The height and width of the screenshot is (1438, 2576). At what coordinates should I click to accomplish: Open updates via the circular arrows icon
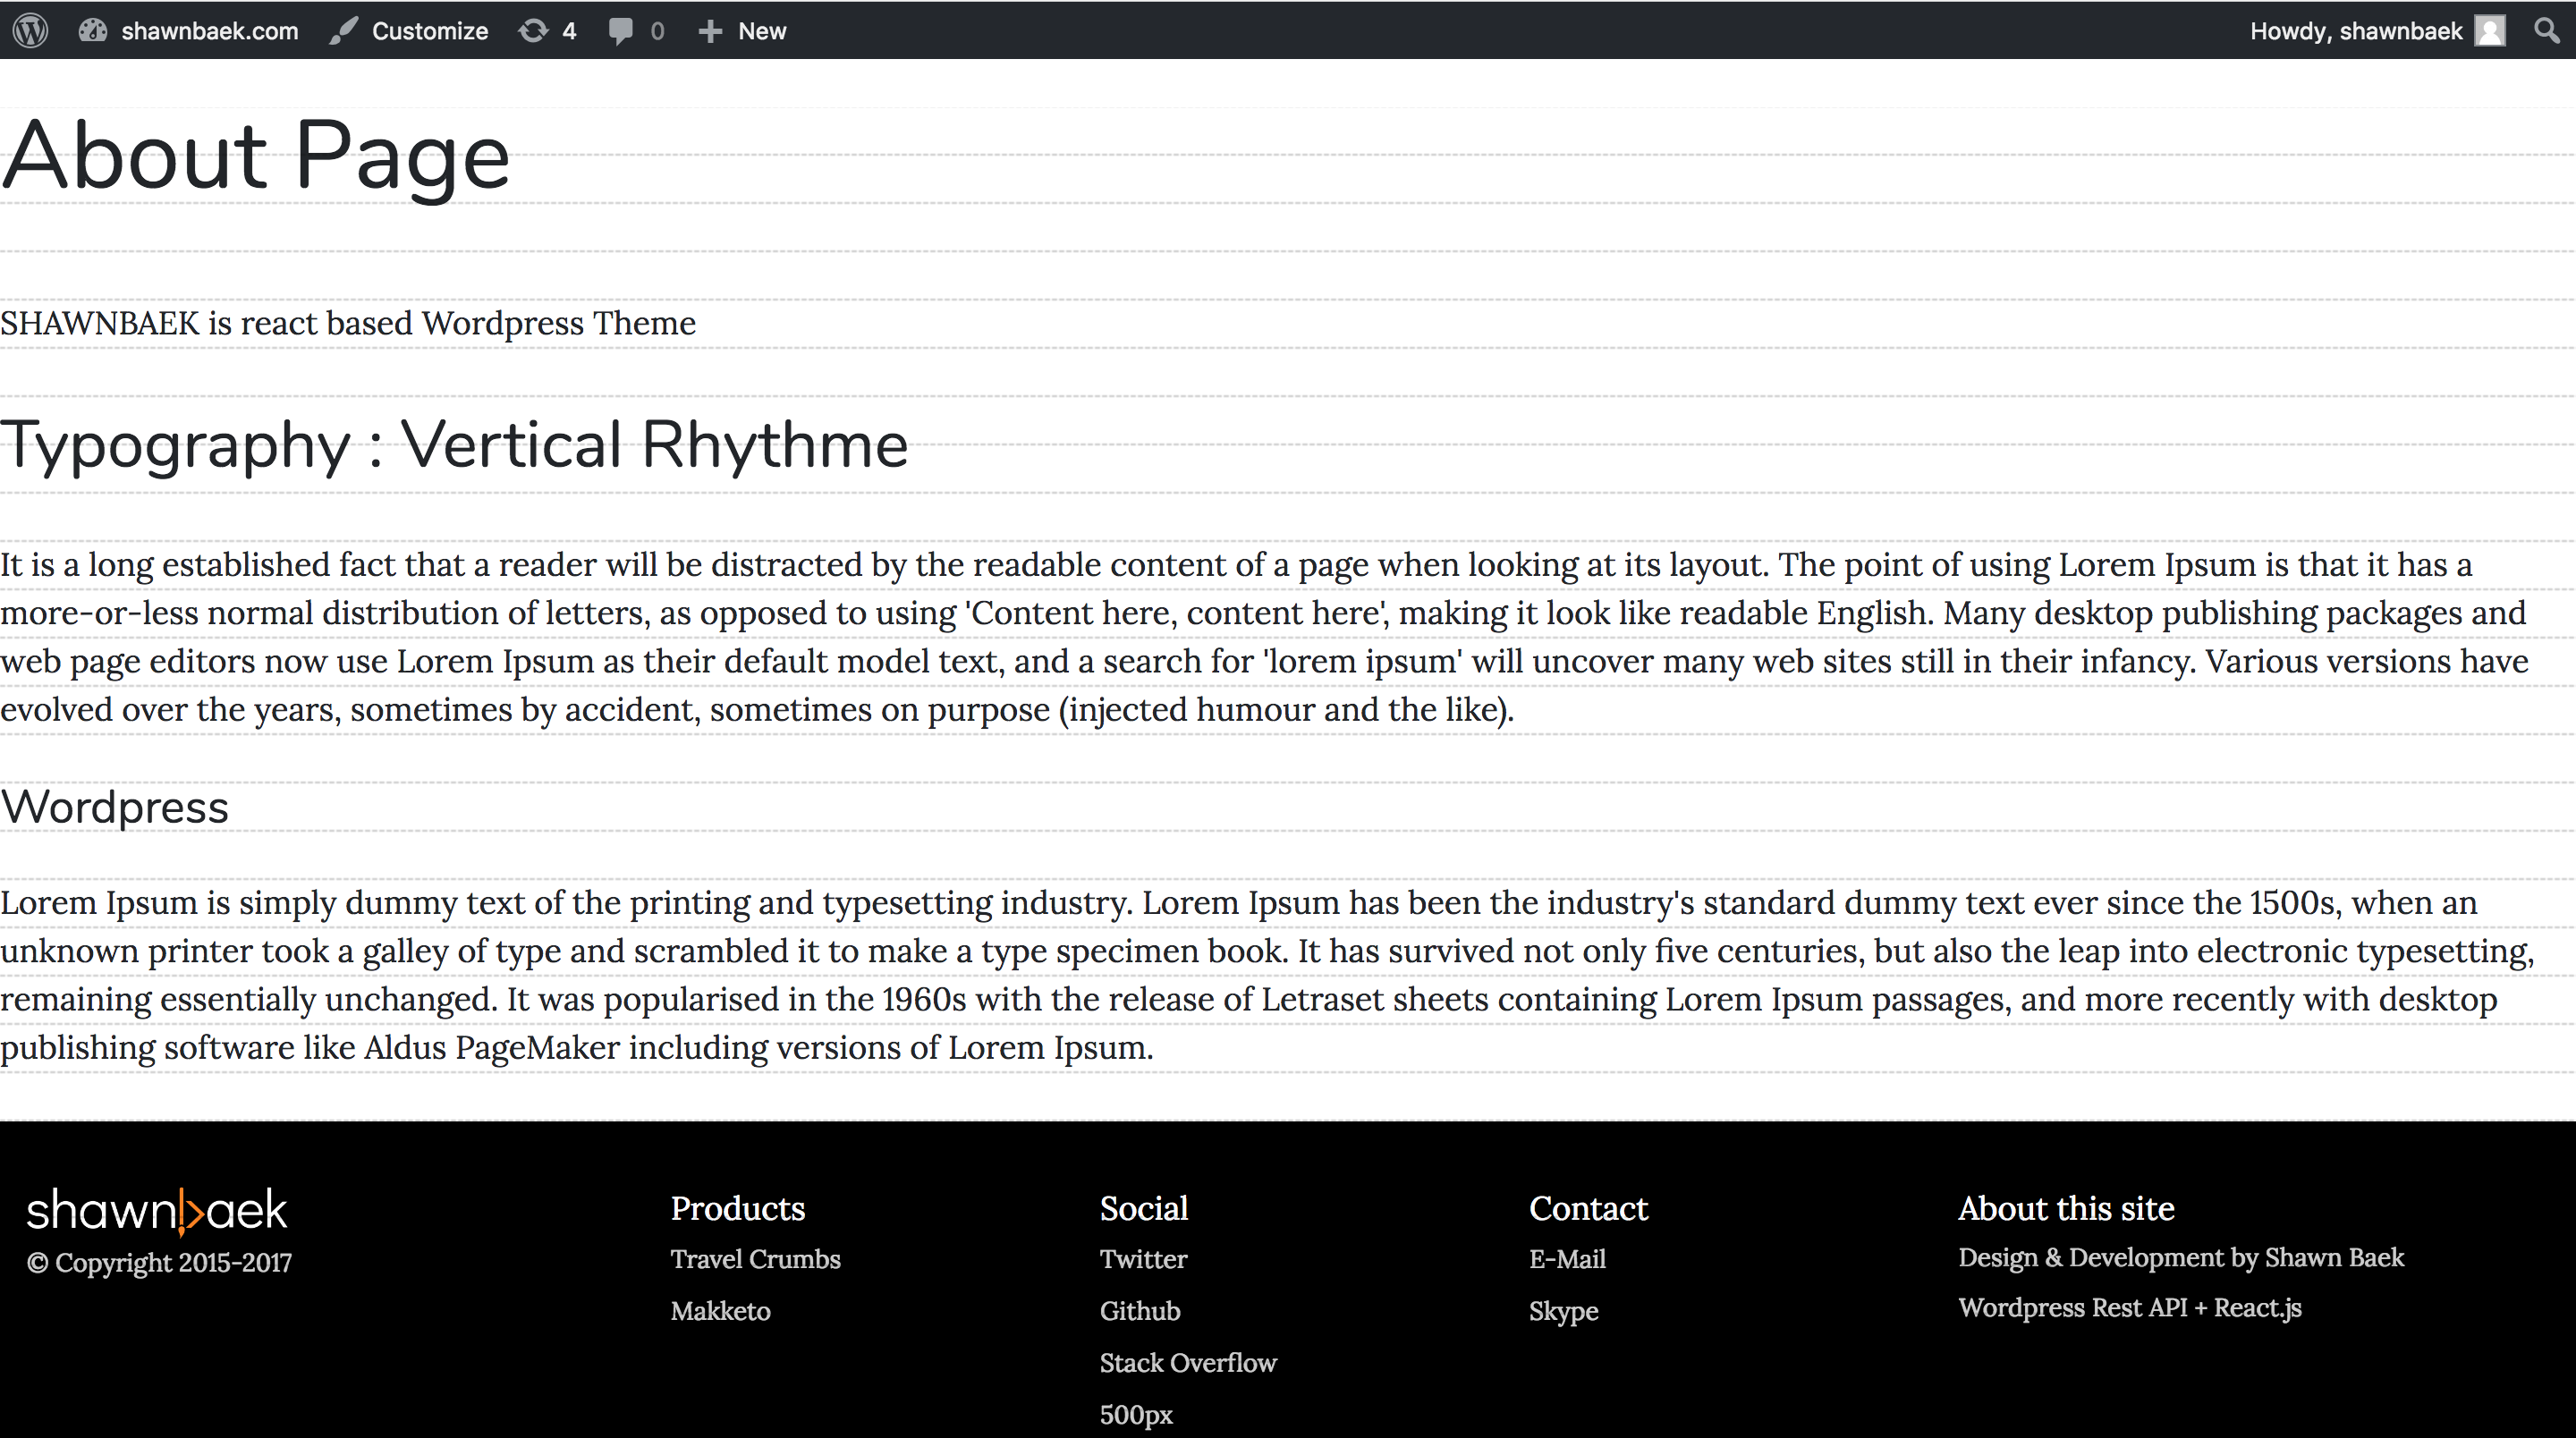533,30
